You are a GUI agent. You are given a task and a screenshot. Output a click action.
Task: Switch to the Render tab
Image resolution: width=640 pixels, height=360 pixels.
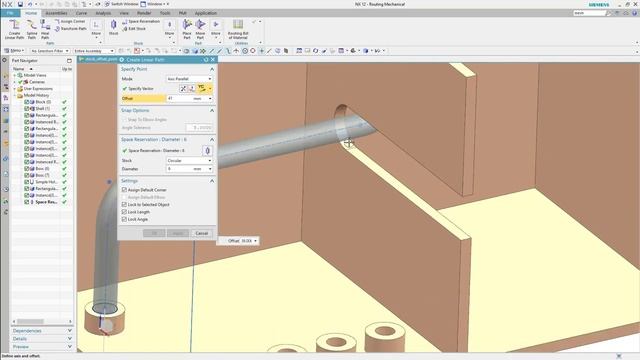click(x=144, y=13)
